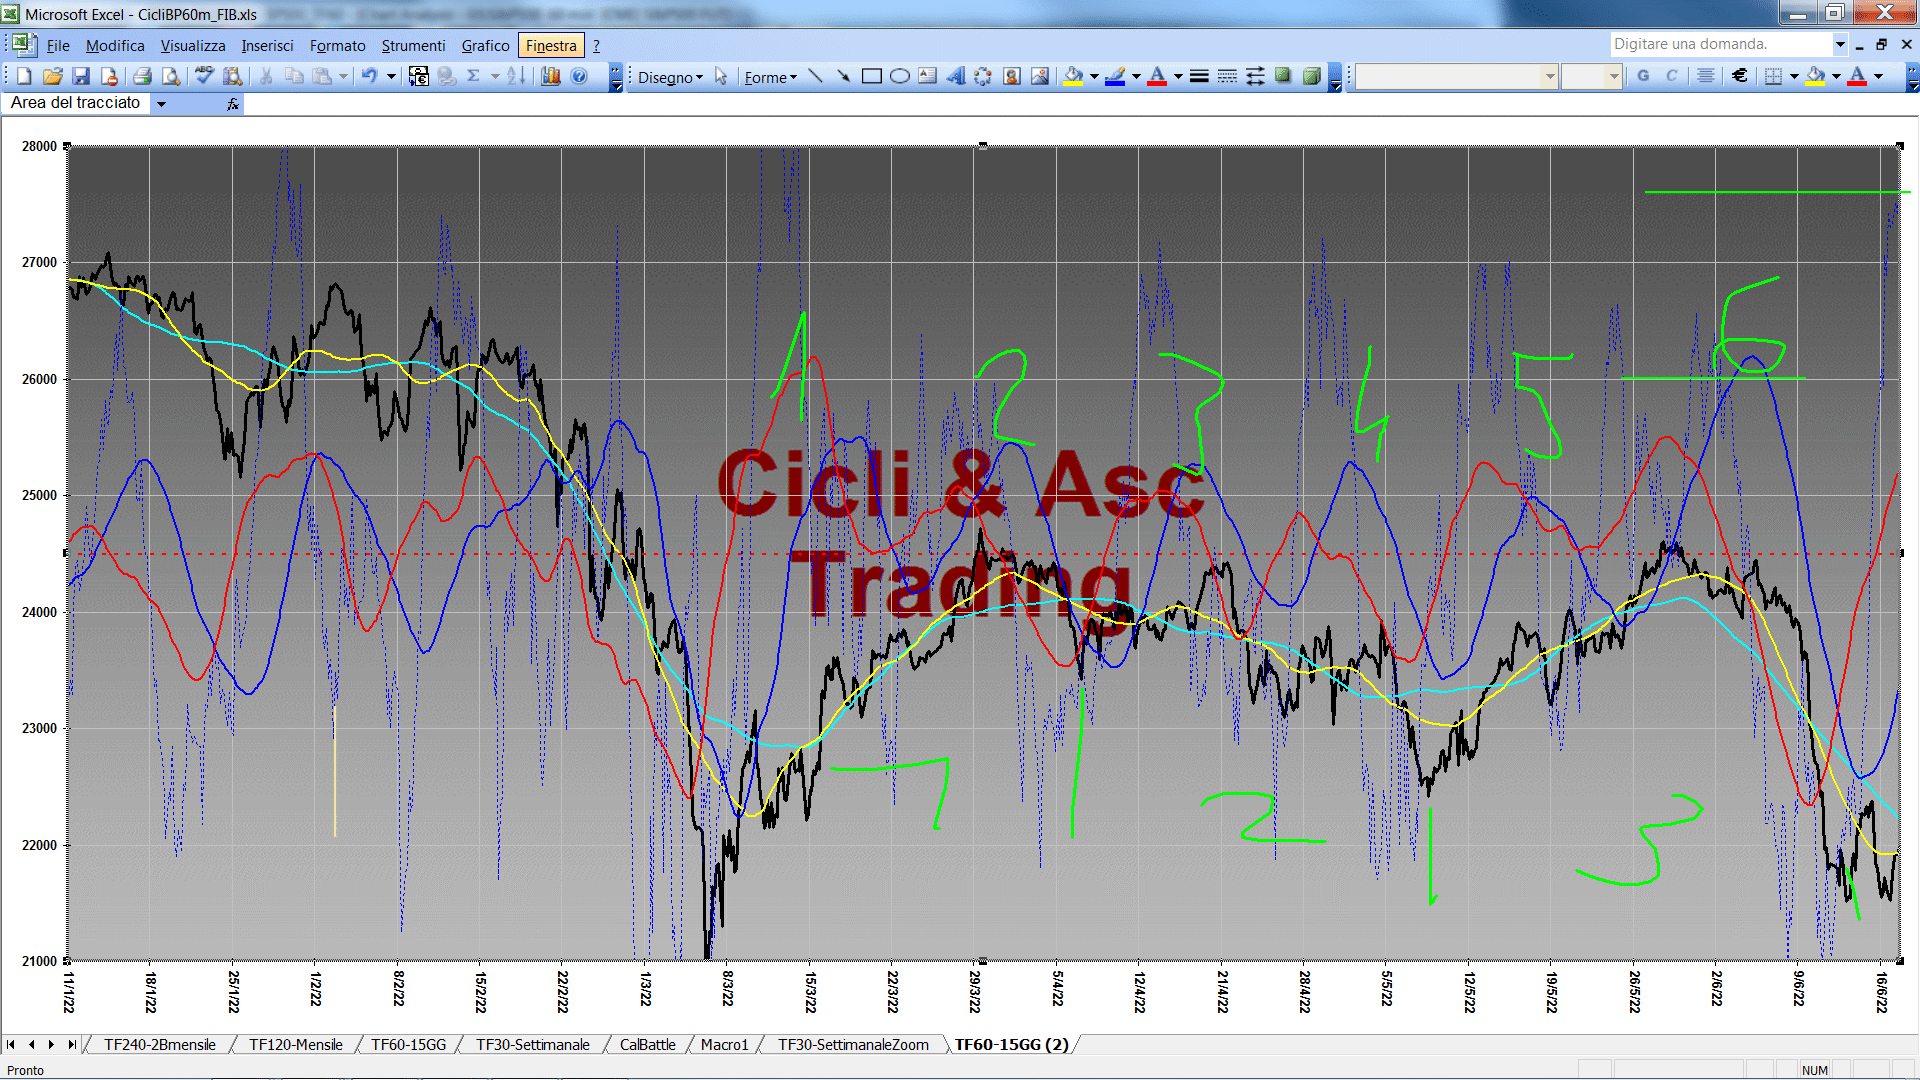Select the Arrow drawing tool
Screen dimensions: 1920x1080
point(844,76)
